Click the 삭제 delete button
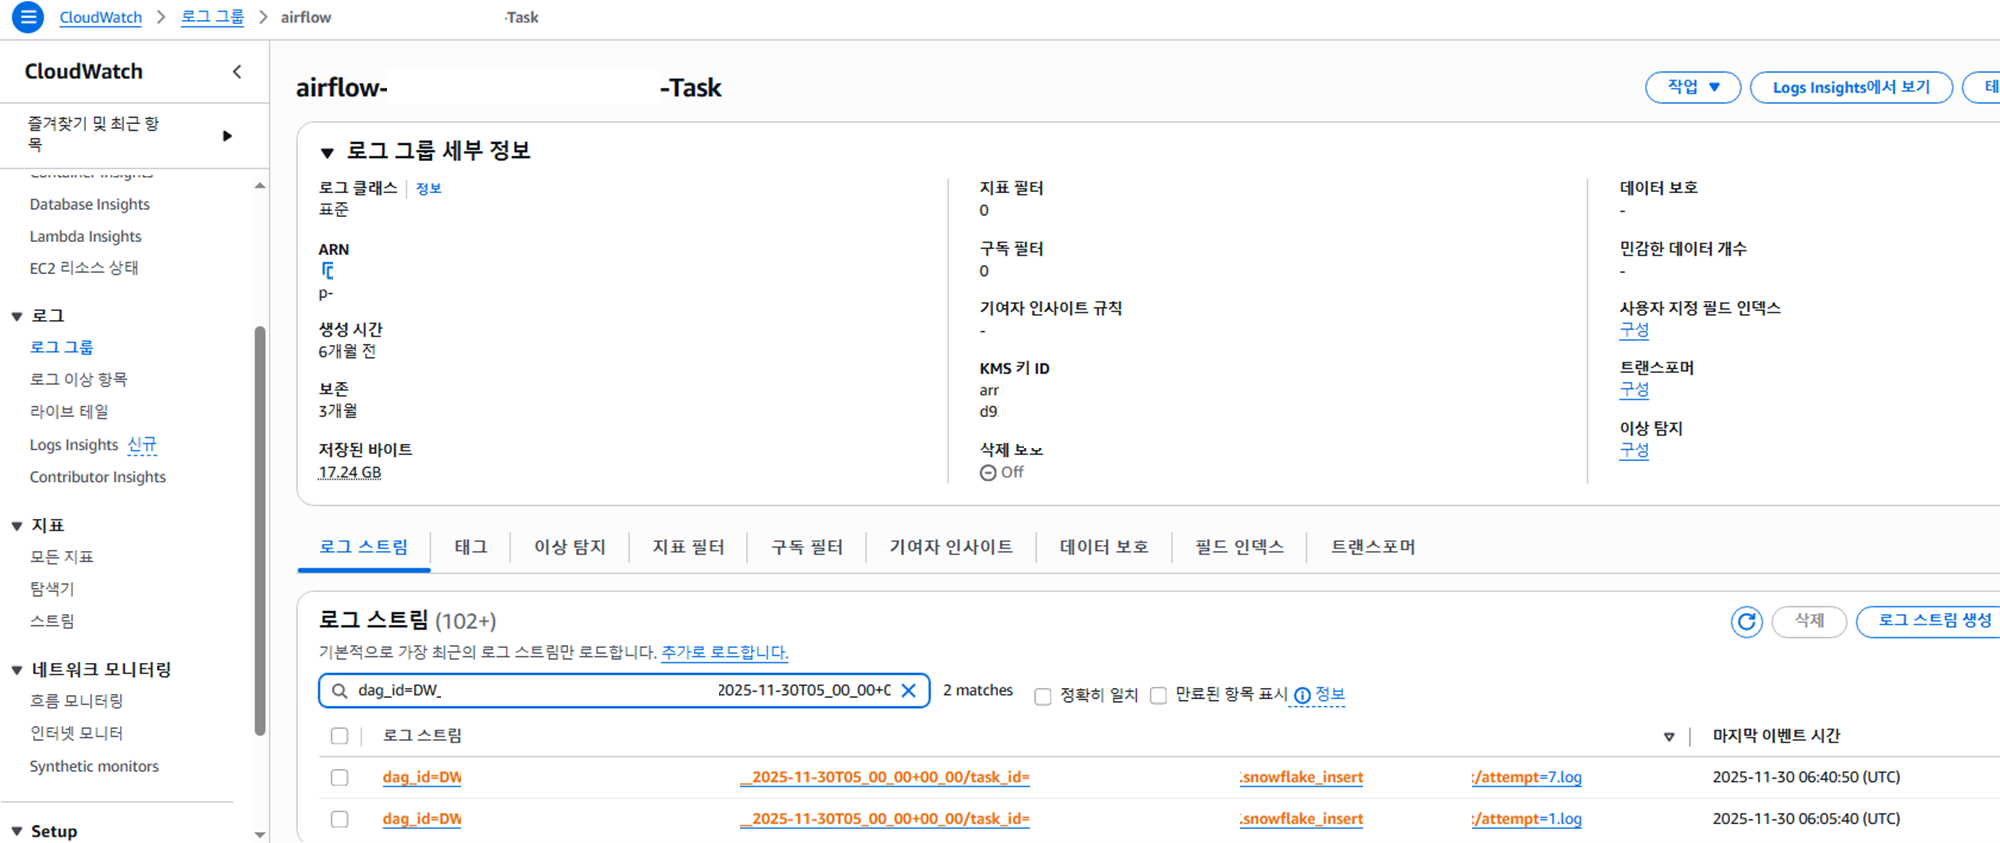2000x843 pixels. point(1808,621)
